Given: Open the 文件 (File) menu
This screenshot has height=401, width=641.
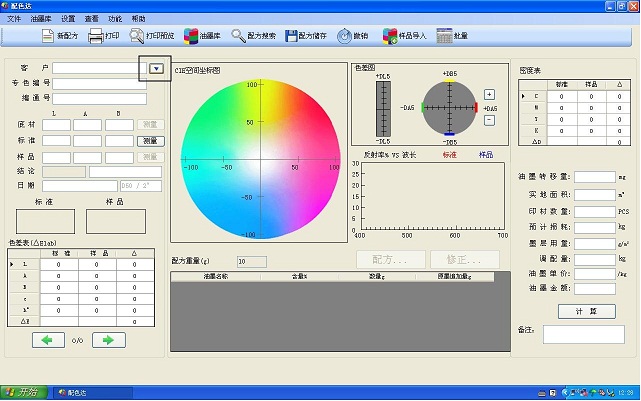Looking at the screenshot, I should [14, 19].
